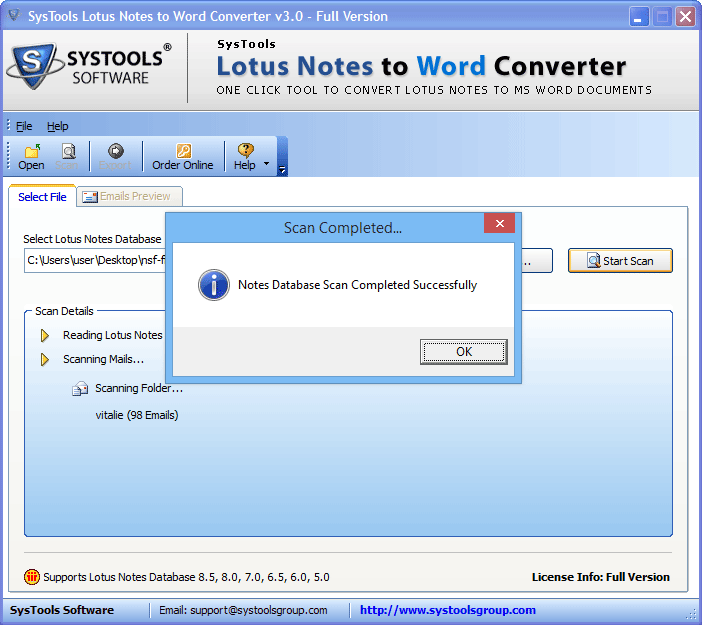The width and height of the screenshot is (702, 625).
Task: Click the toolbar drag handle beside Open
Action: click(x=8, y=156)
